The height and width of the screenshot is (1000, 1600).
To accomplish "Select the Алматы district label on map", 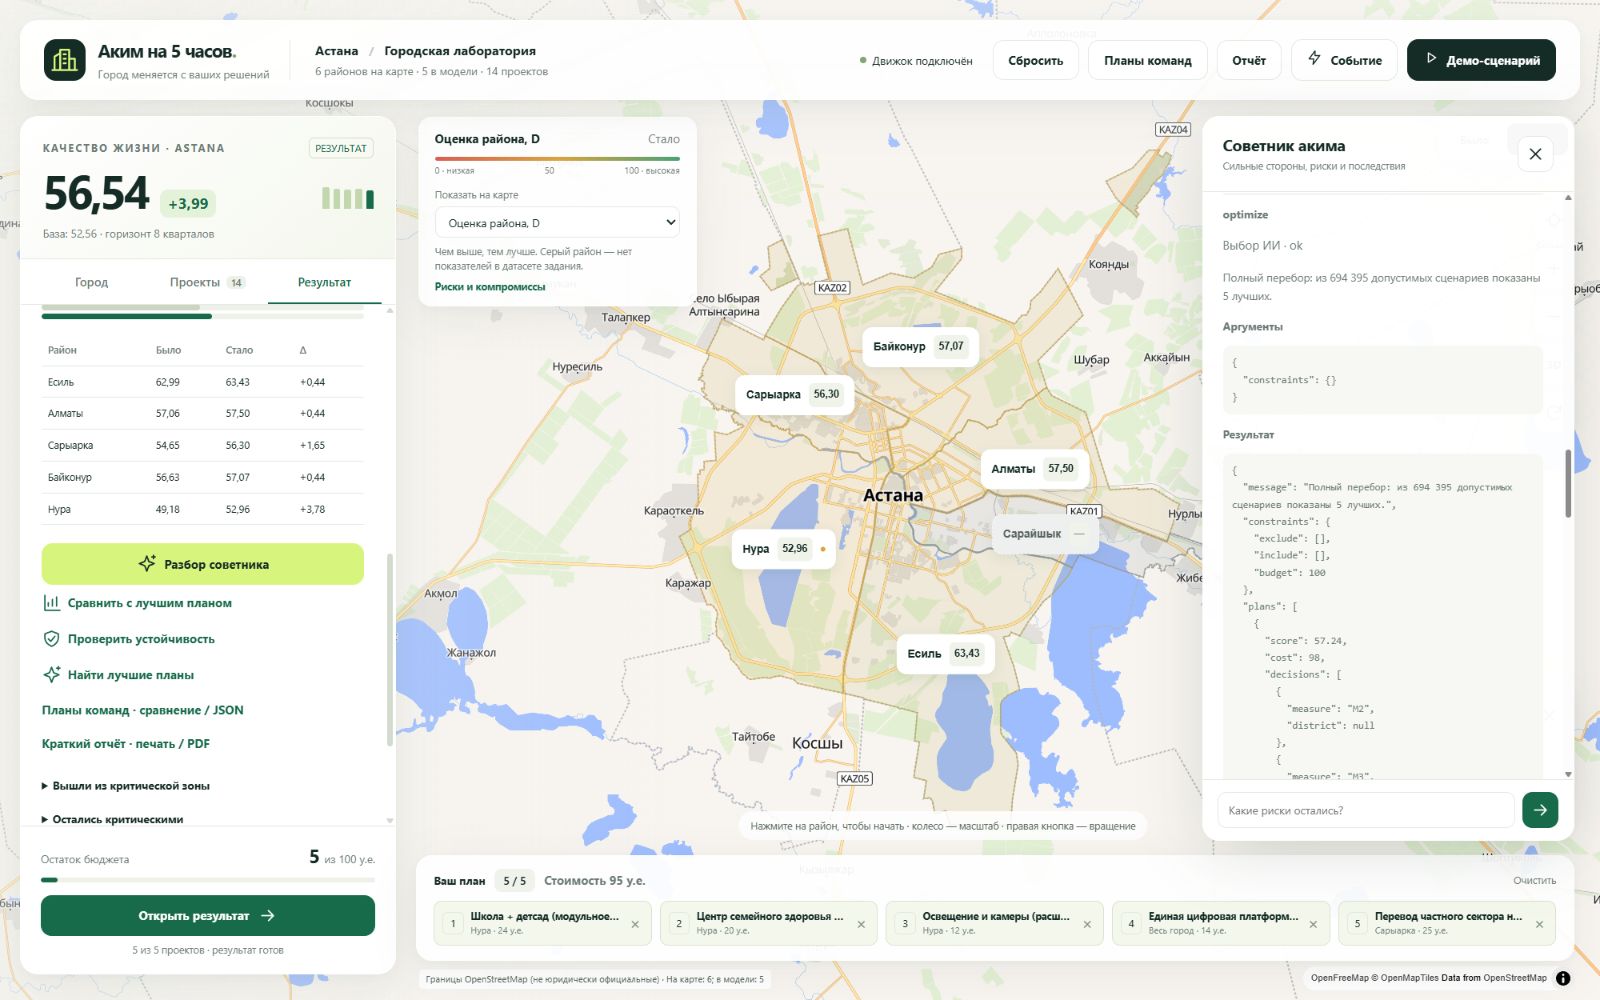I will click(x=1033, y=468).
